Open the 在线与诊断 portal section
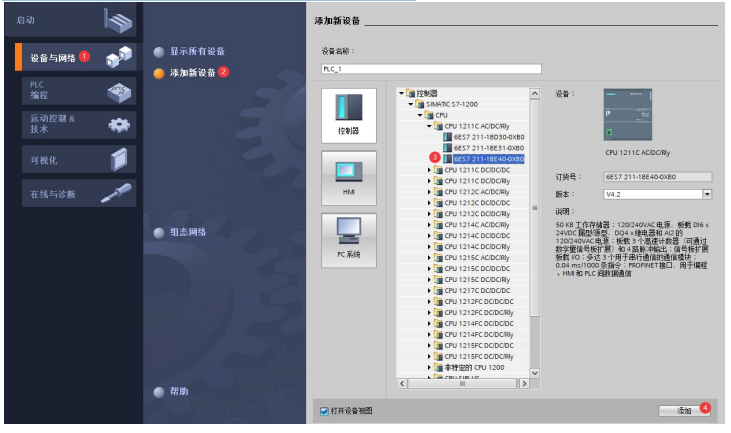The image size is (731, 433). click(x=79, y=193)
